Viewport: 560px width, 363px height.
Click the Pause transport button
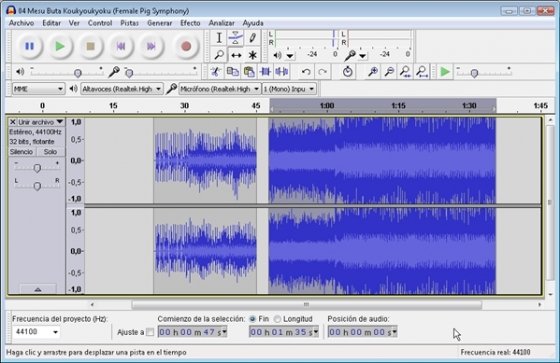click(29, 46)
